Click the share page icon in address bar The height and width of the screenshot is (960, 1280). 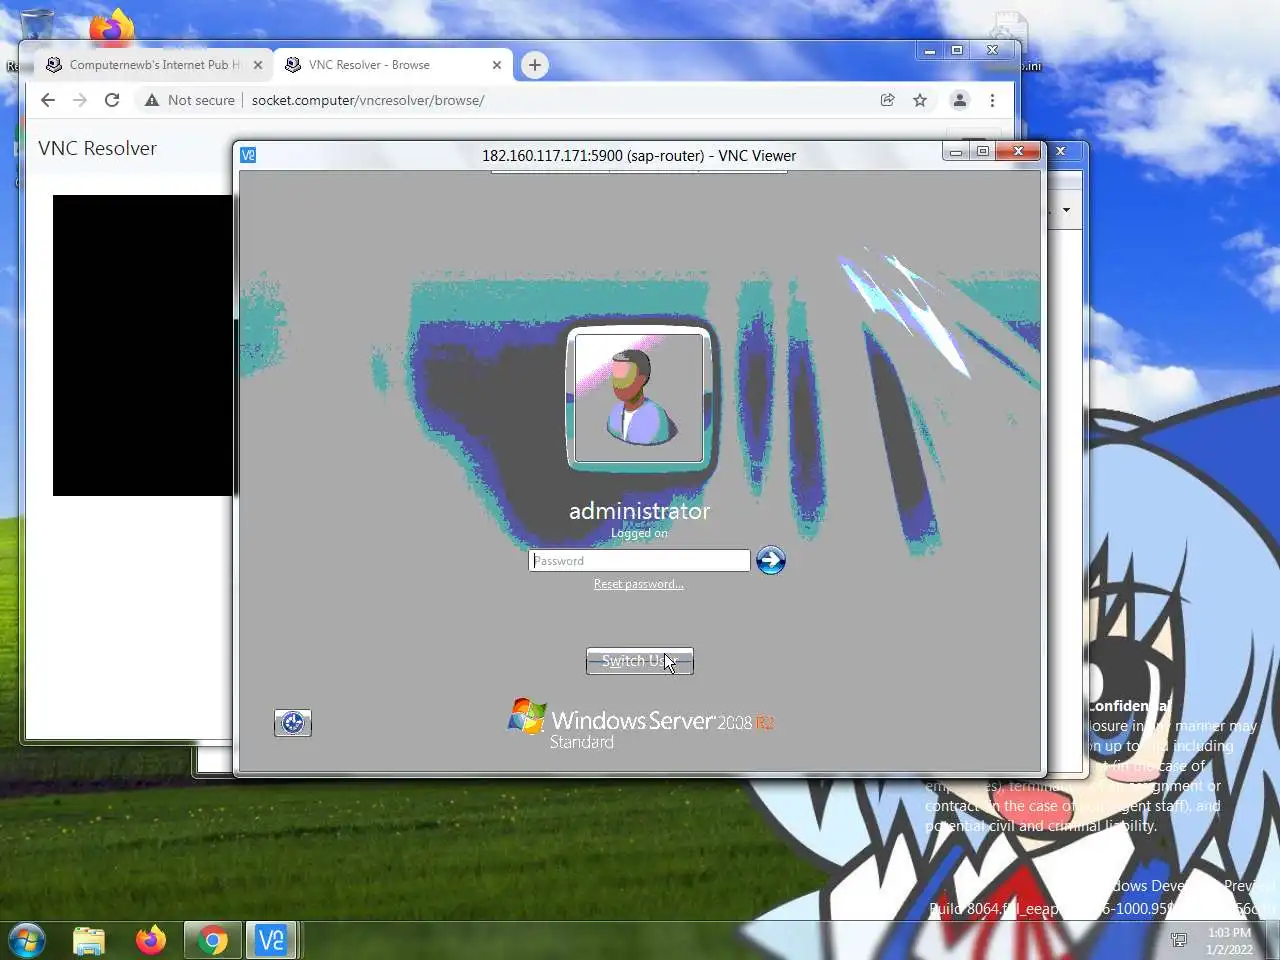887,100
